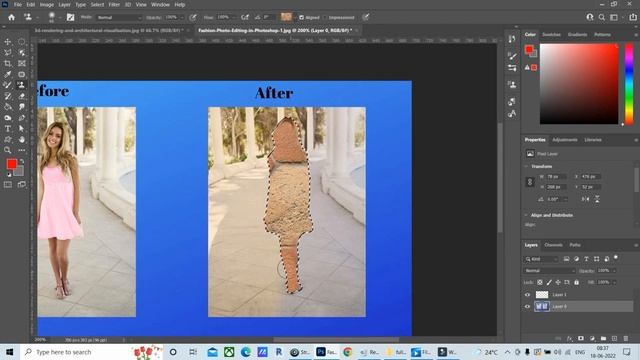Select the Move tool
640x360 pixels.
(8, 42)
